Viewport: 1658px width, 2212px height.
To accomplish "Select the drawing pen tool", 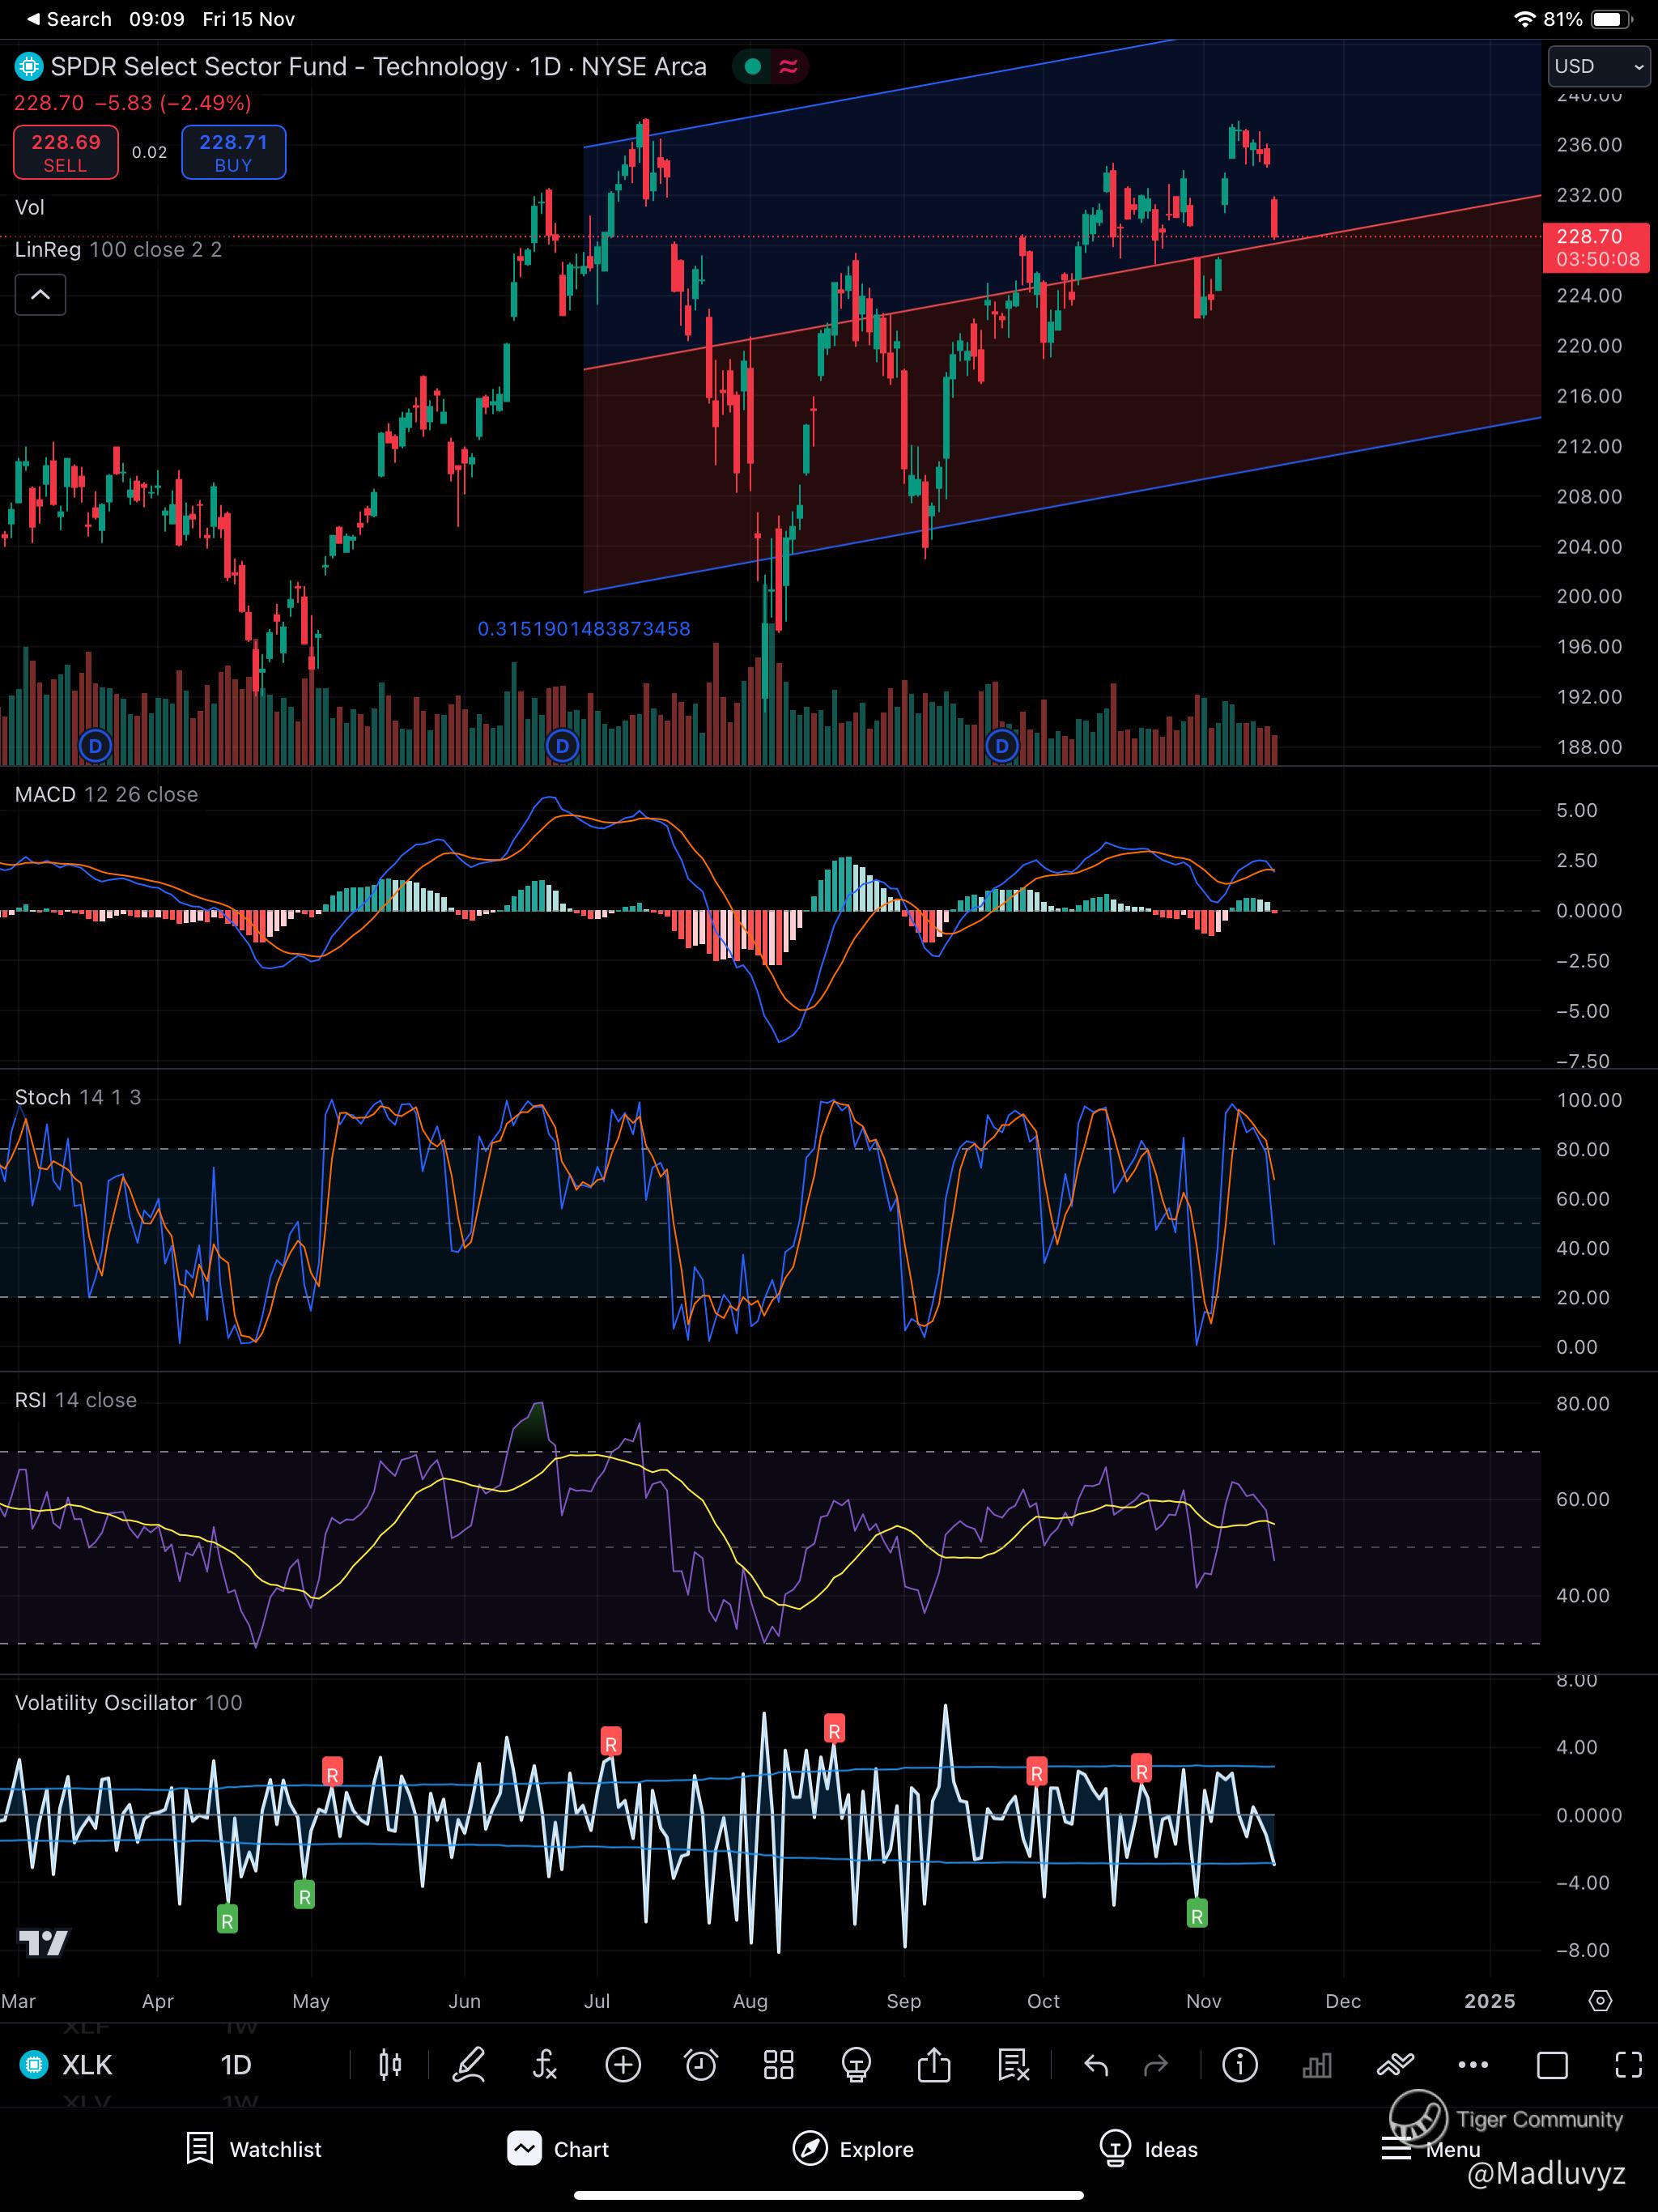I will click(468, 2065).
